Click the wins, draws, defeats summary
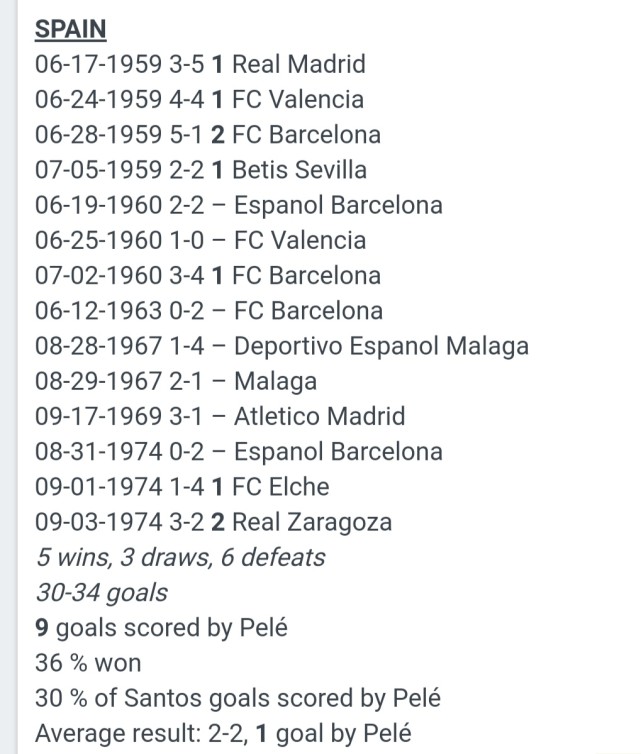 (x=180, y=557)
